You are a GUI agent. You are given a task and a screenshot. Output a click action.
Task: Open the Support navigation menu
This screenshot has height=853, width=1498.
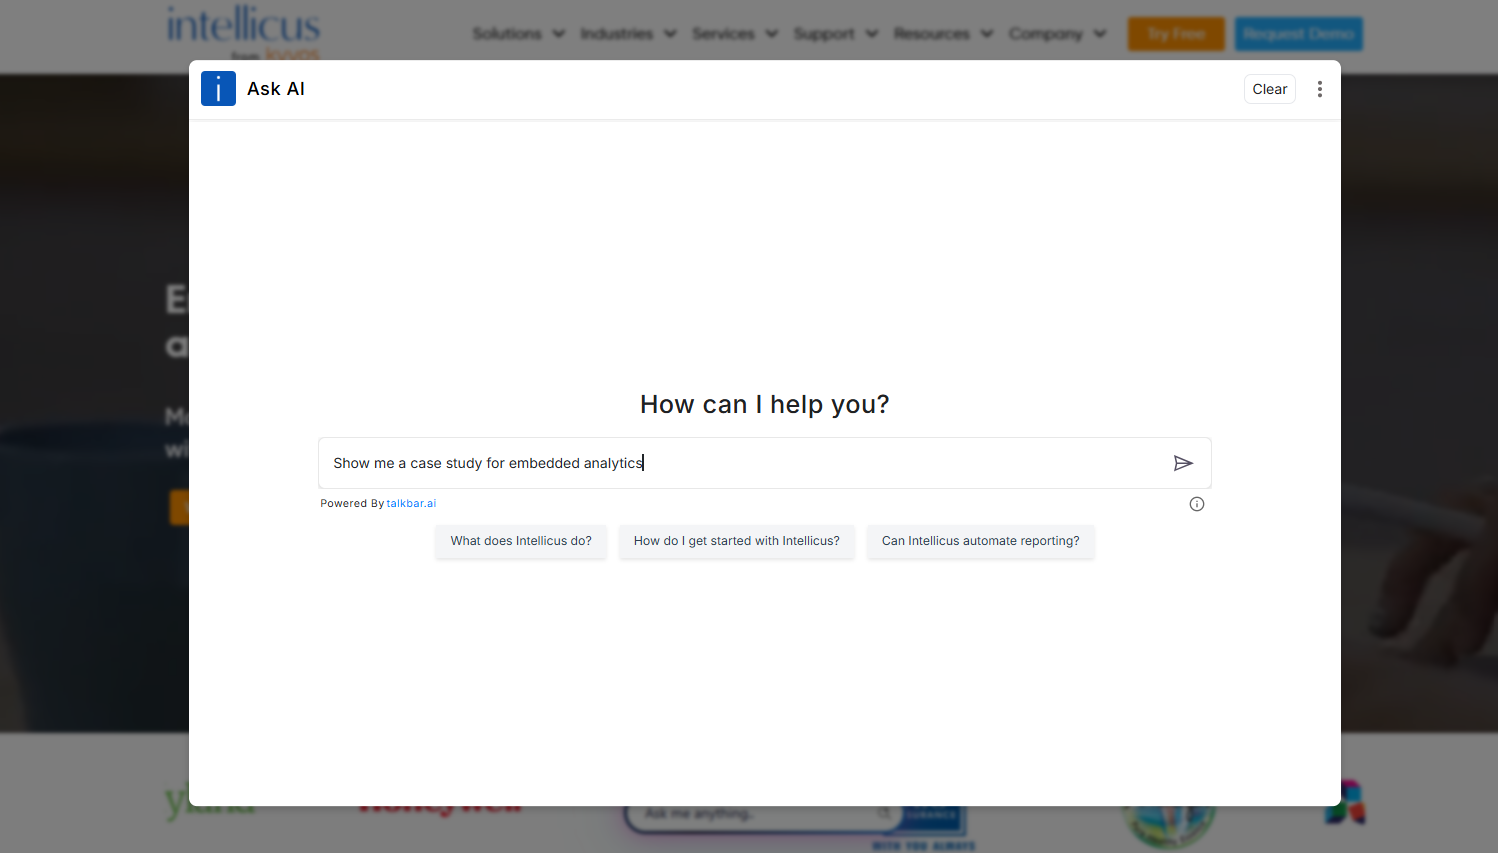point(835,34)
